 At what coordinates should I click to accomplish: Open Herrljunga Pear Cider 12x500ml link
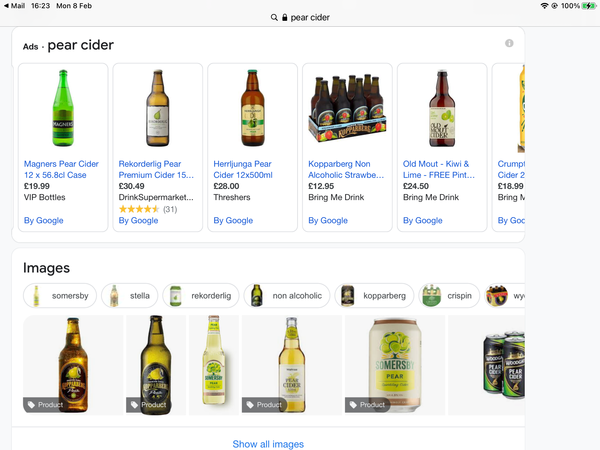tap(243, 170)
